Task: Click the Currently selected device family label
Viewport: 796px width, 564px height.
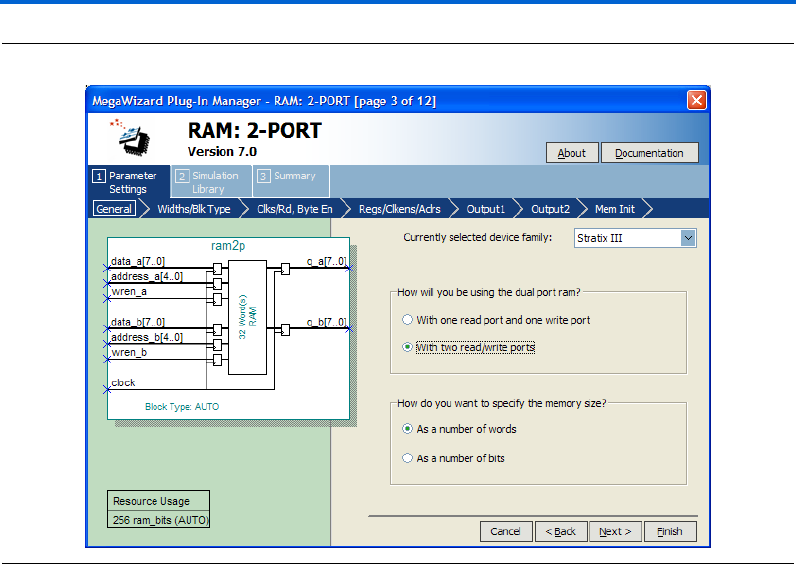Action: [477, 238]
